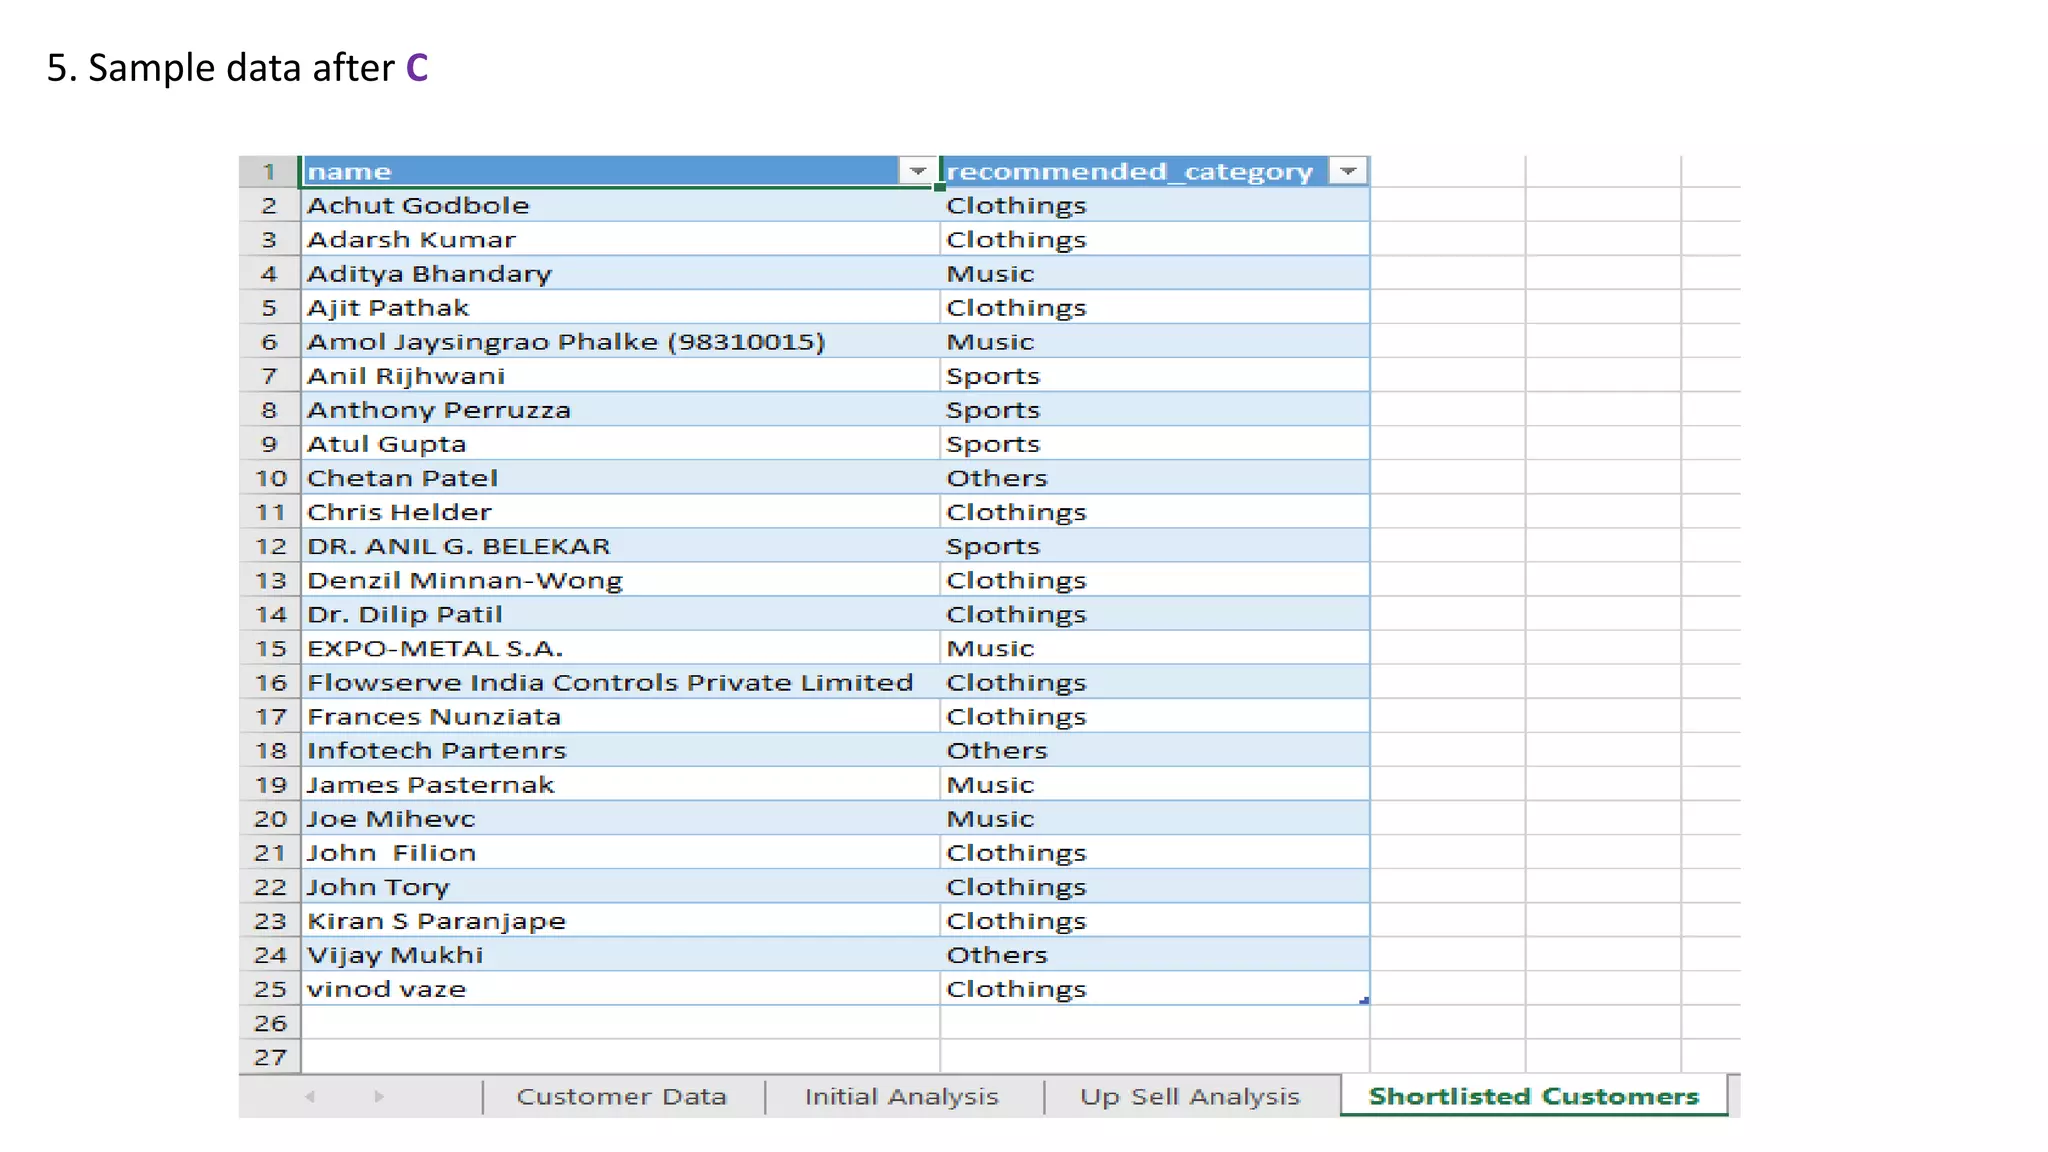2048x1152 pixels.
Task: Select cell containing Chris Helder
Action: (x=620, y=512)
